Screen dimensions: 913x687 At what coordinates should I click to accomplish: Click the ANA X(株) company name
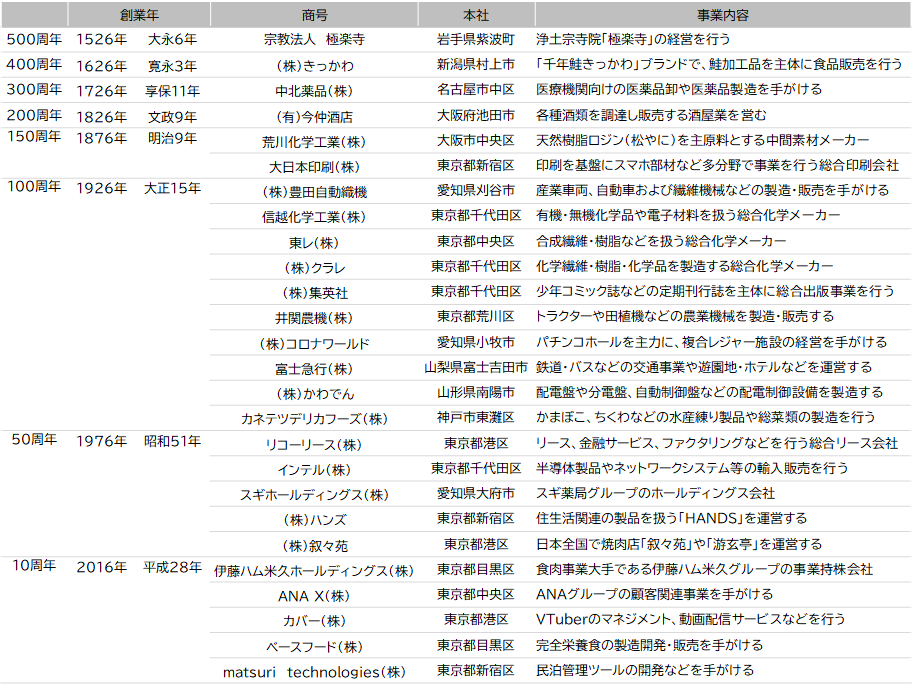coord(314,596)
